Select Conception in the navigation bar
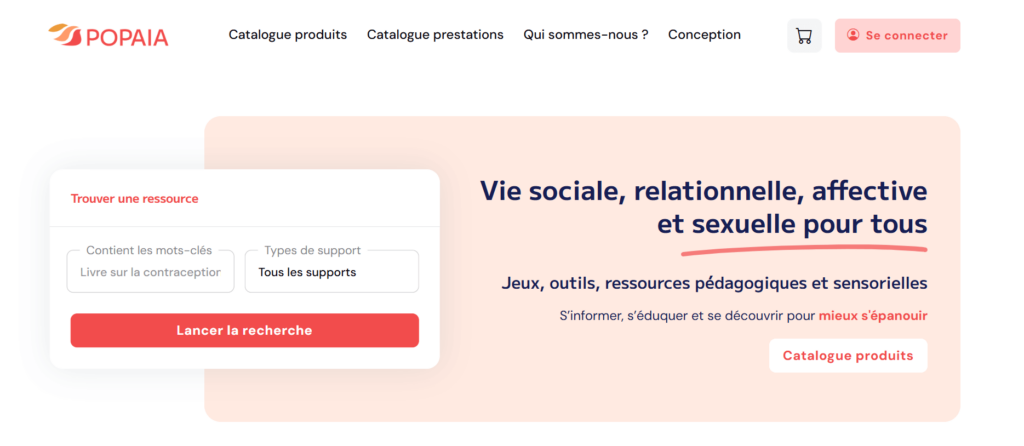The width and height of the screenshot is (1024, 446). pos(704,35)
